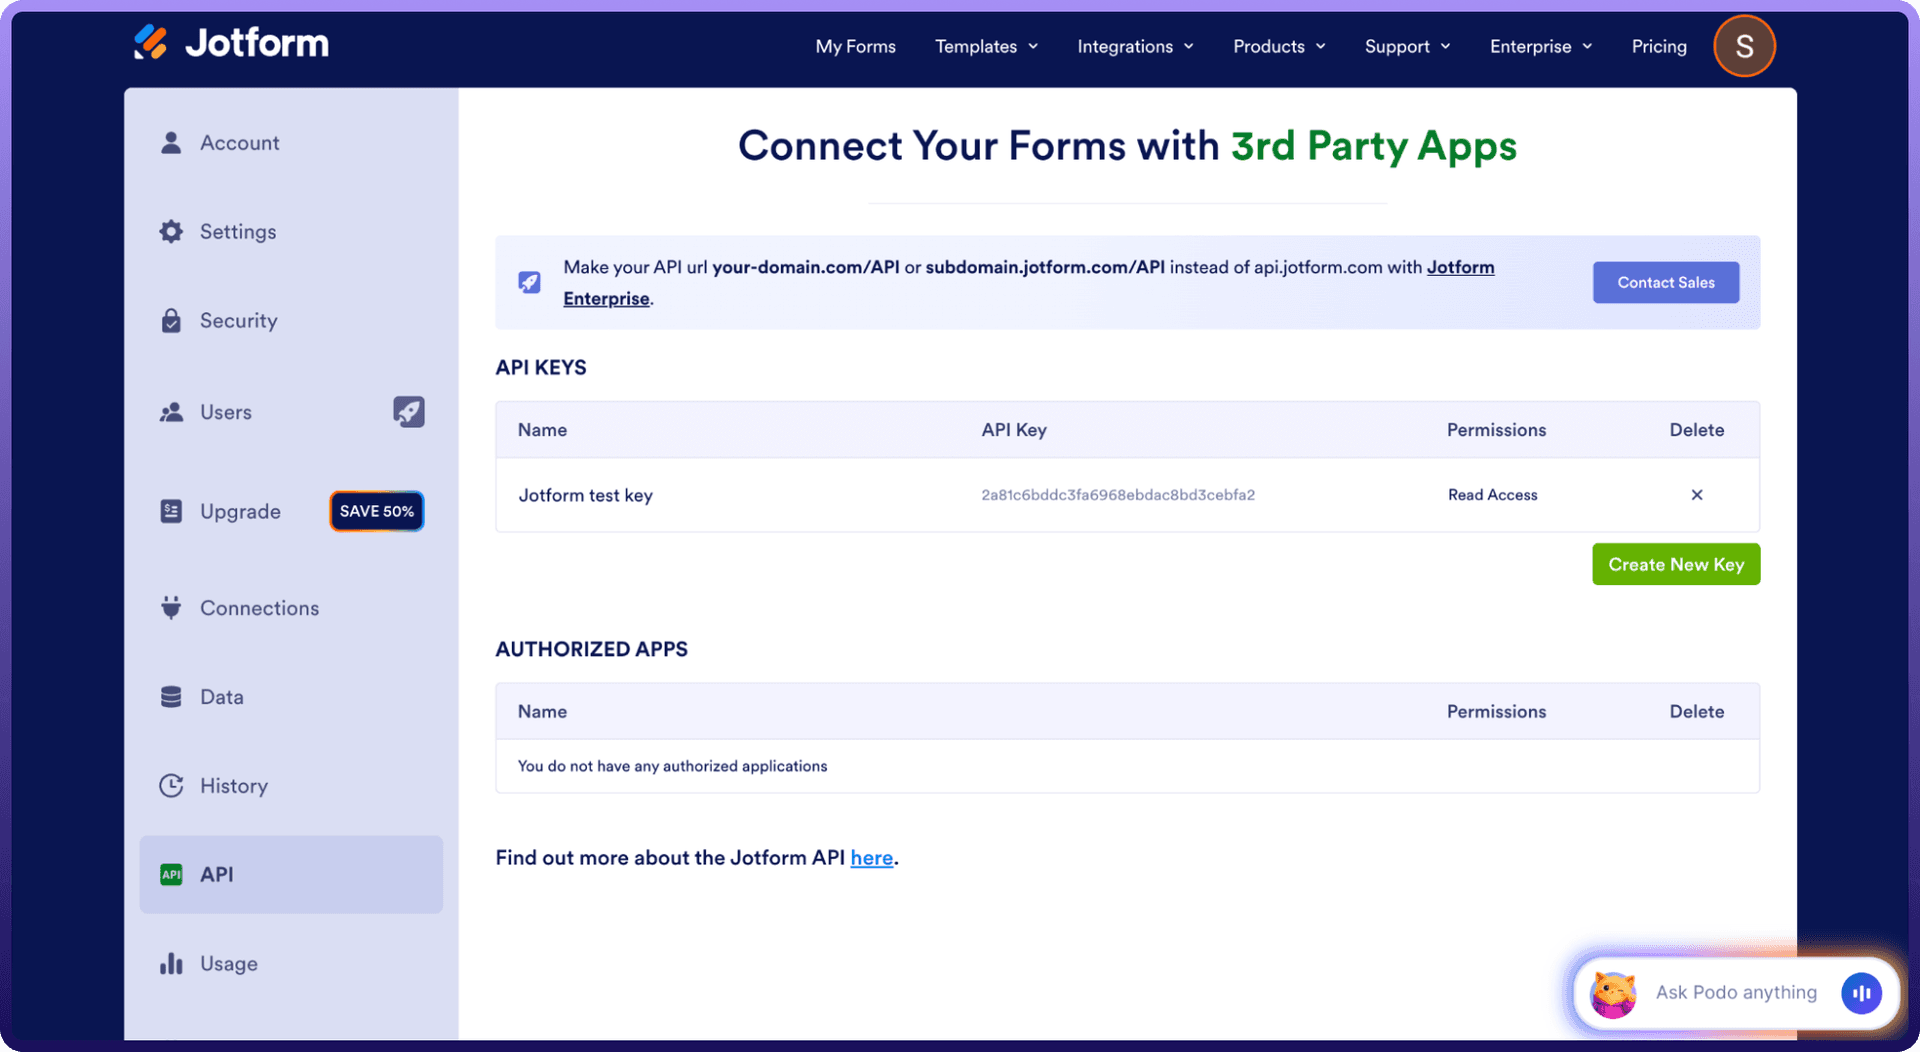1920x1052 pixels.
Task: Click the Podo voice button icon
Action: click(x=1861, y=993)
